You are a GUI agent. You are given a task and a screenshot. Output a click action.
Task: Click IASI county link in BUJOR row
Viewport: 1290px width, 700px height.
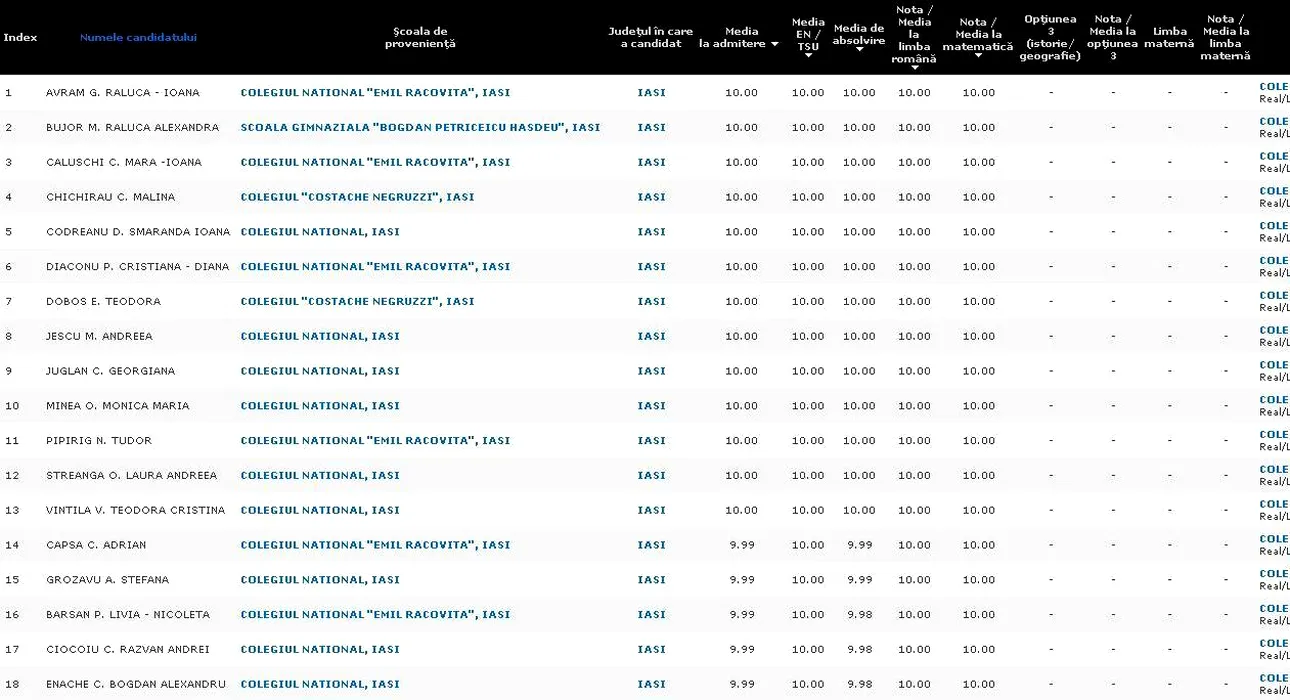[x=651, y=128]
